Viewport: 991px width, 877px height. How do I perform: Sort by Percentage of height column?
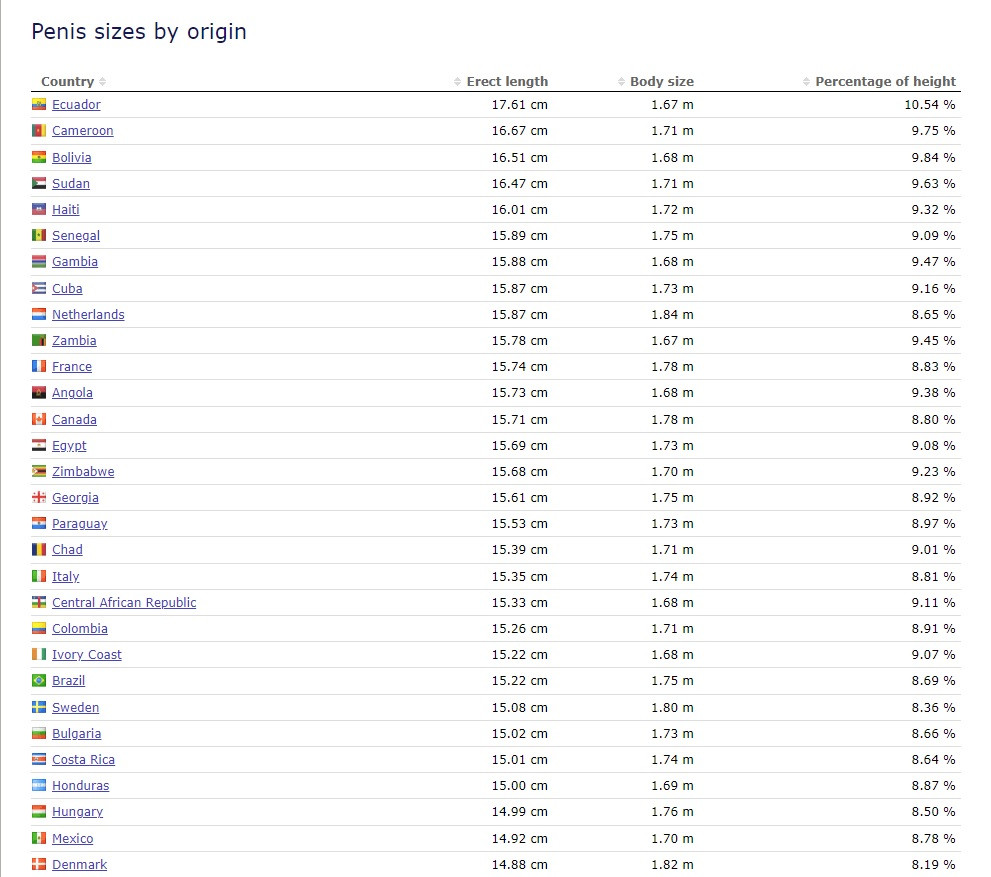884,82
